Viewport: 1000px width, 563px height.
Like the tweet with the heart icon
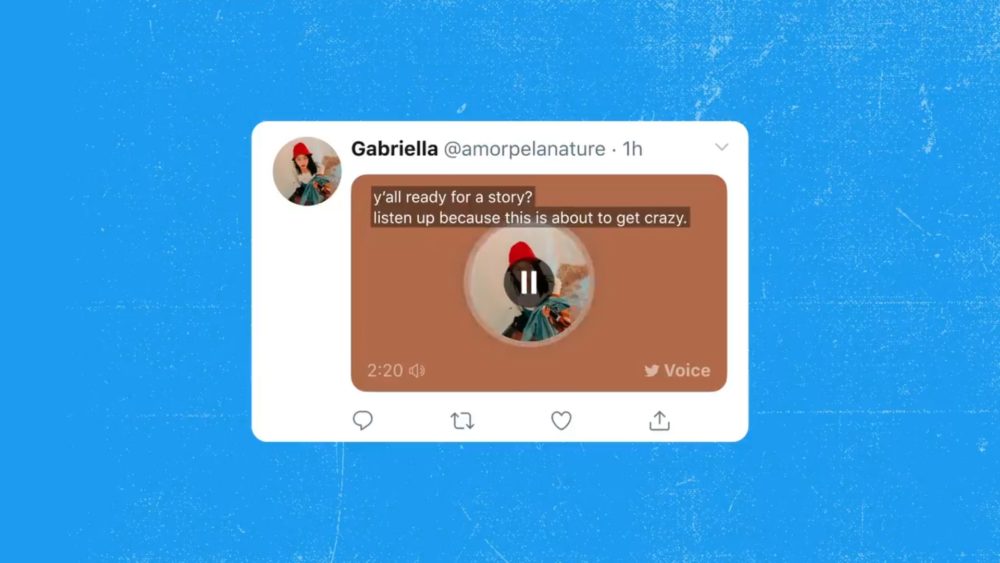(561, 421)
